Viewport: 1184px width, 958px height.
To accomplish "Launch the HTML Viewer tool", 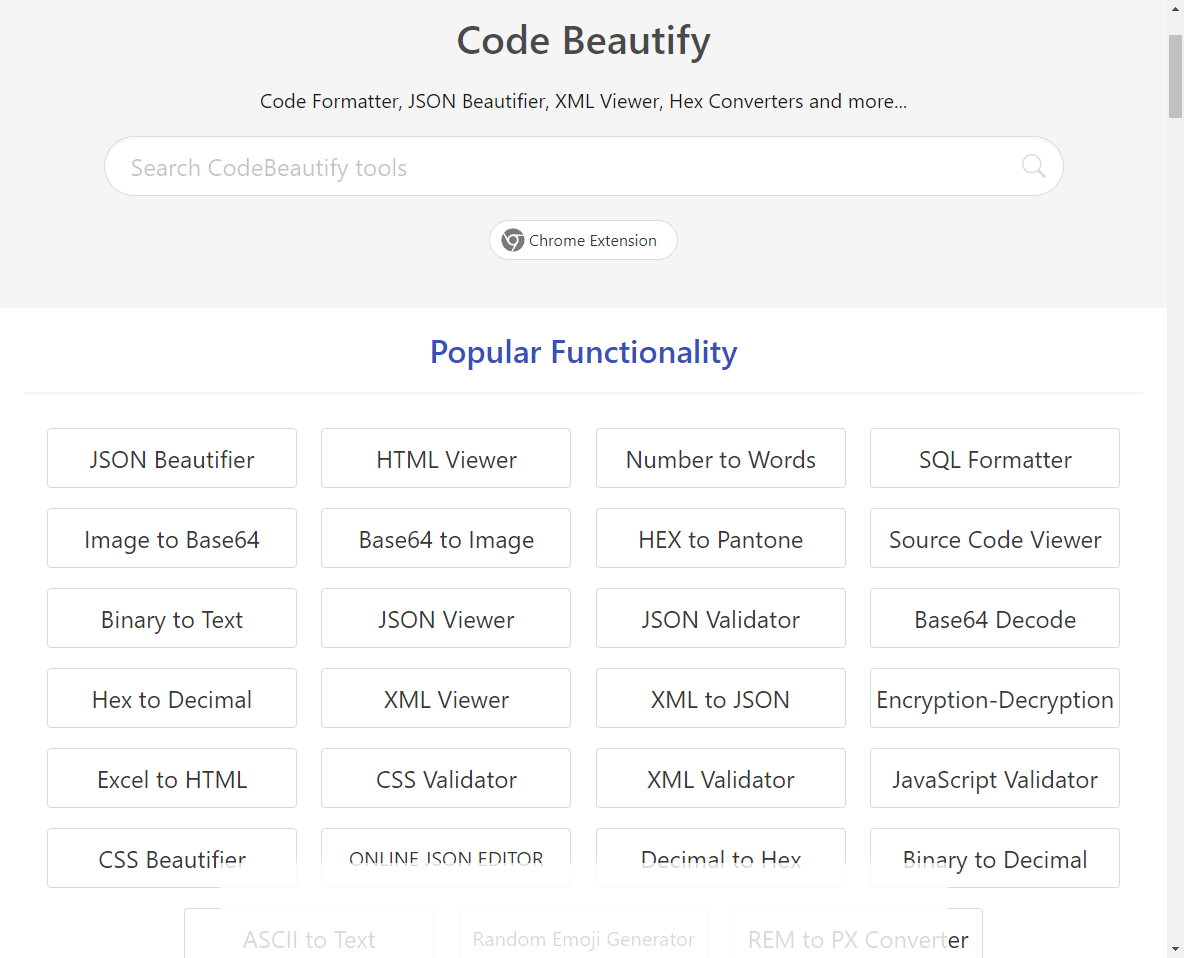I will (446, 459).
